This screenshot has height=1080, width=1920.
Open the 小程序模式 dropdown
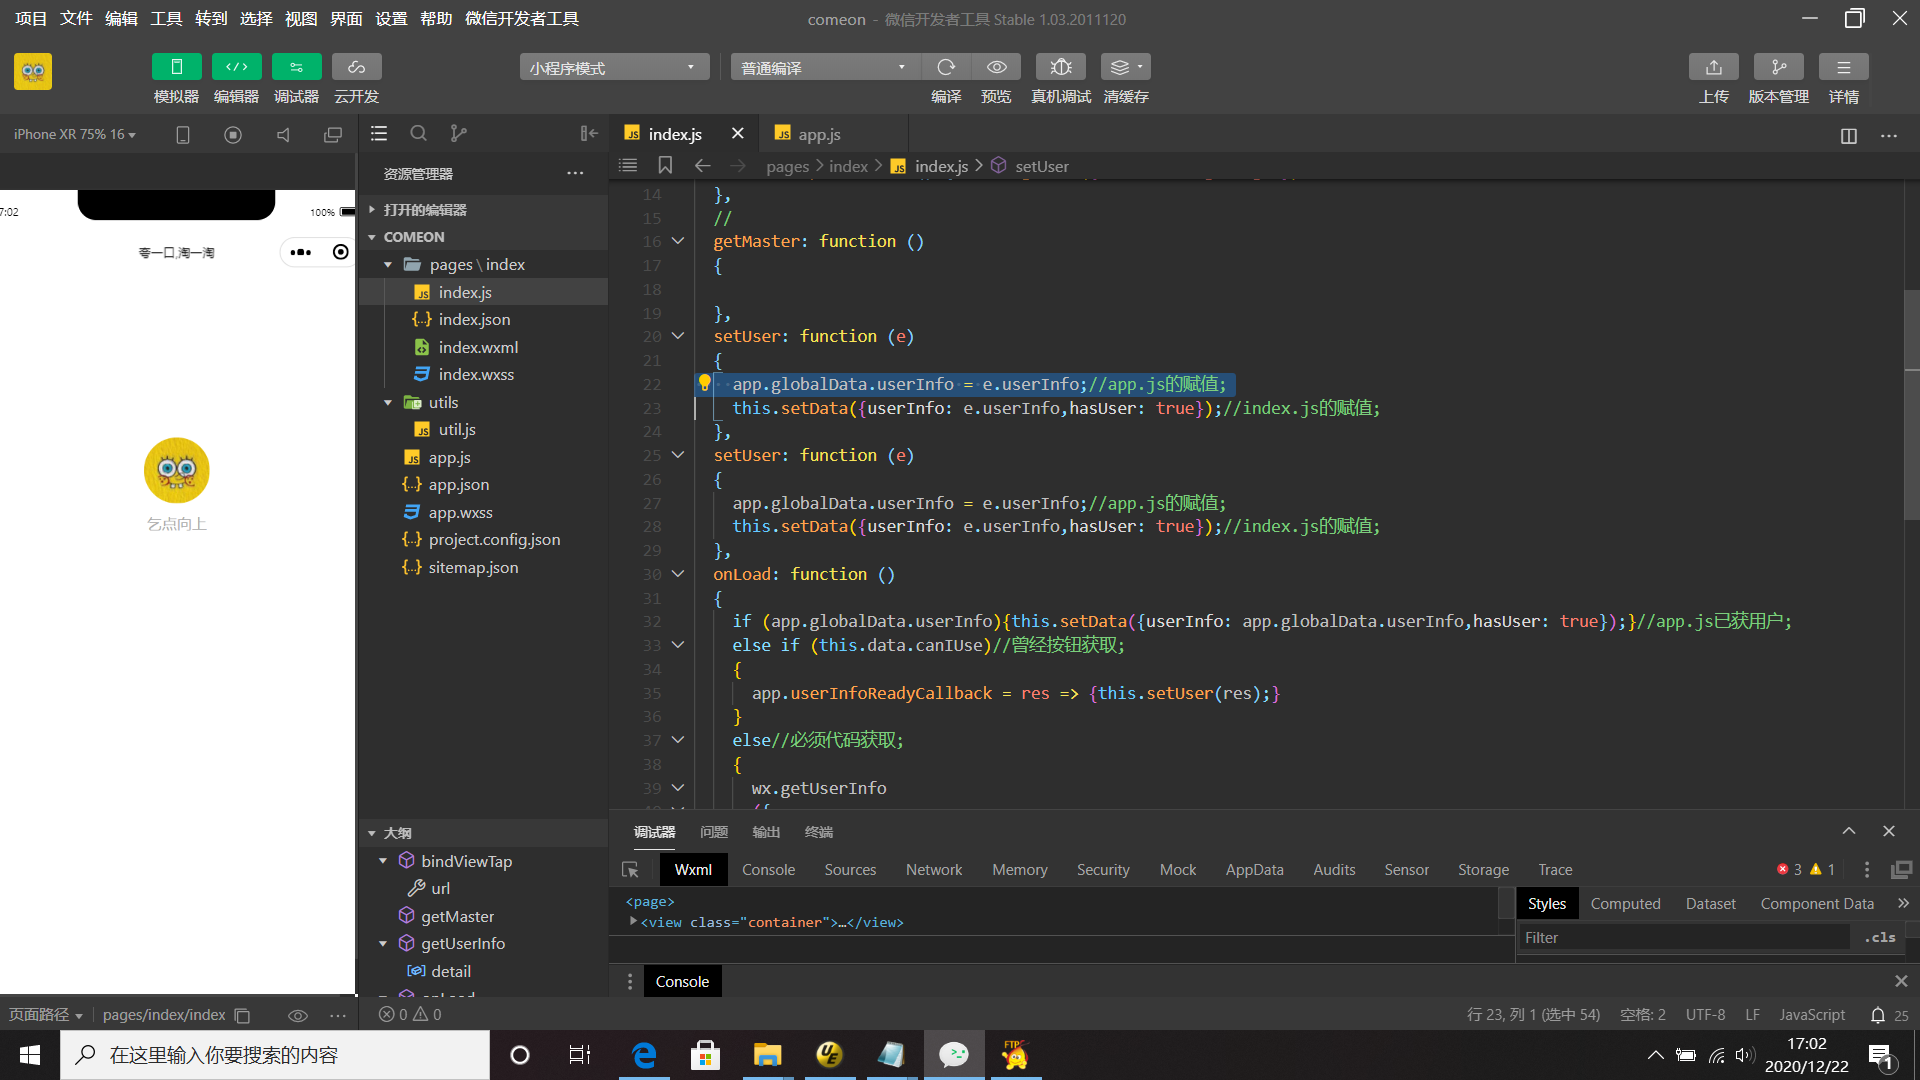coord(613,67)
